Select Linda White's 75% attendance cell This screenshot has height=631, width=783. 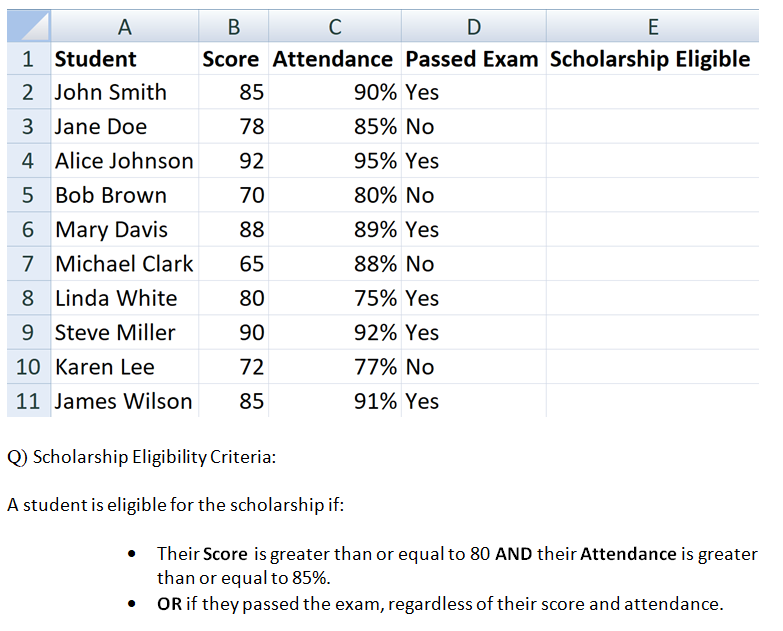coord(335,298)
